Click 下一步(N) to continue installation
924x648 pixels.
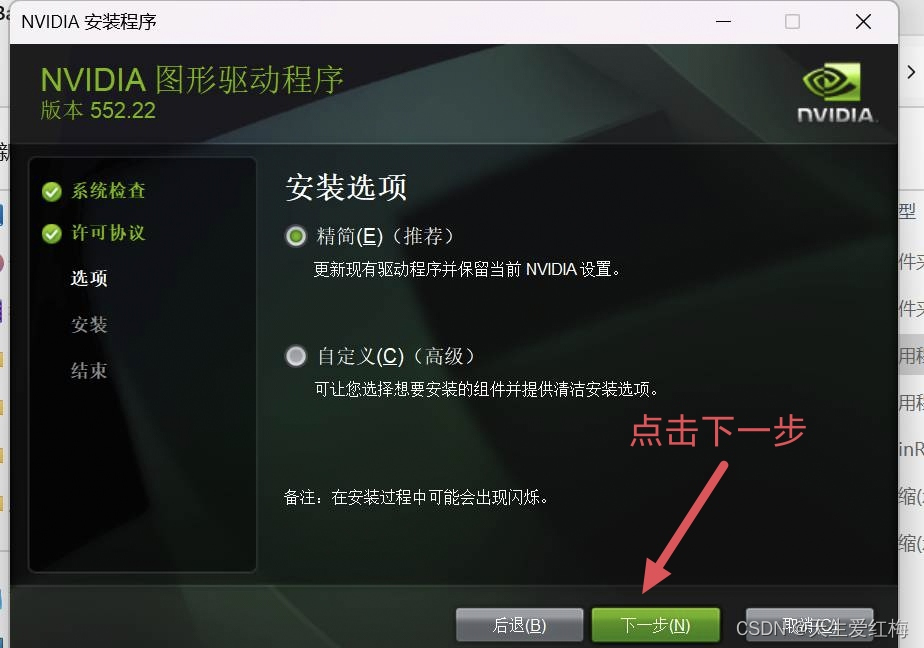(655, 625)
